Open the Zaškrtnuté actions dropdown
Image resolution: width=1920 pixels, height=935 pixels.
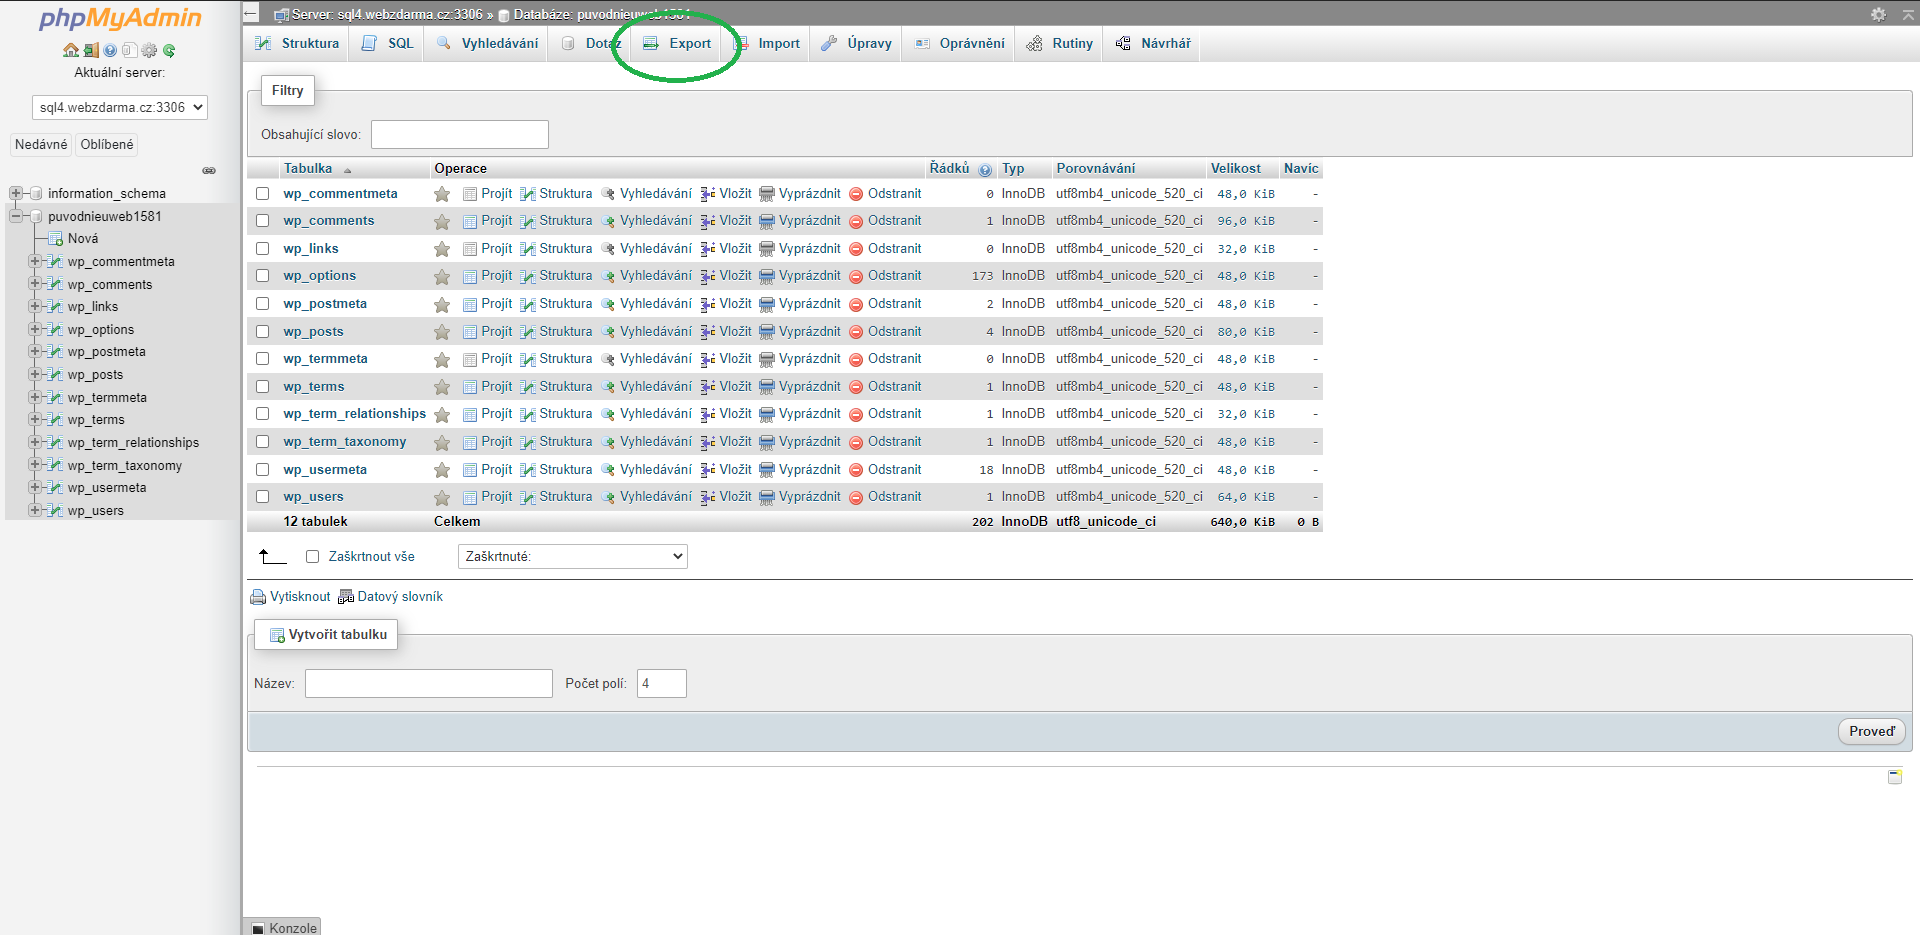click(573, 557)
